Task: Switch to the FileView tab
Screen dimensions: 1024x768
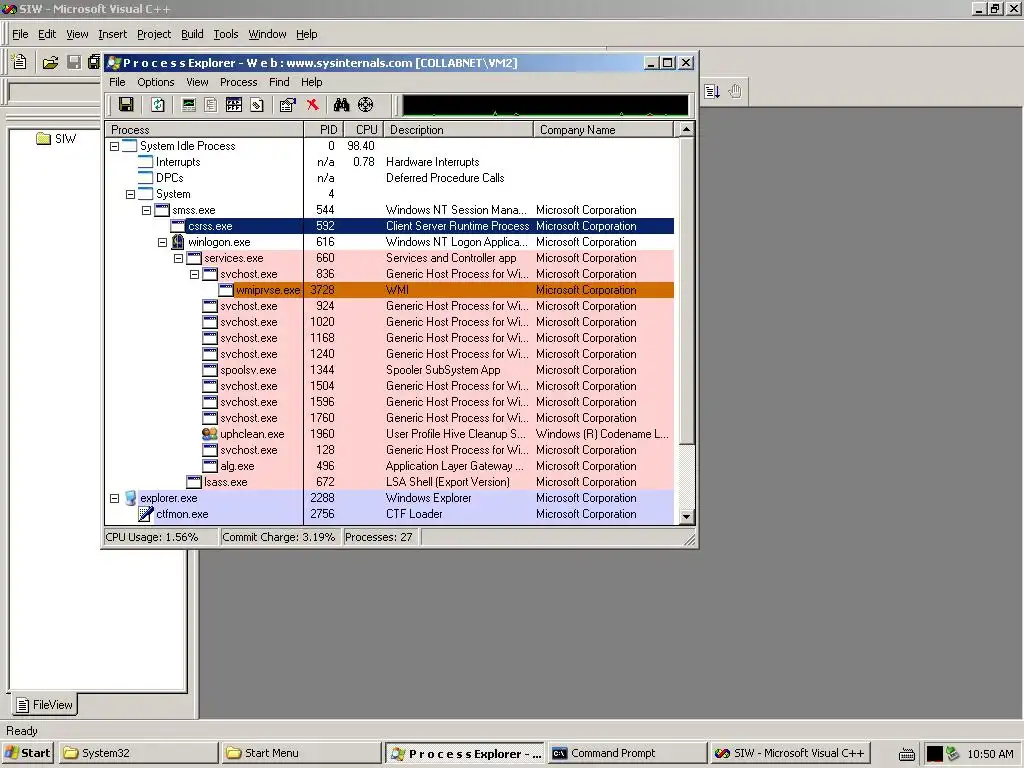Action: point(44,705)
